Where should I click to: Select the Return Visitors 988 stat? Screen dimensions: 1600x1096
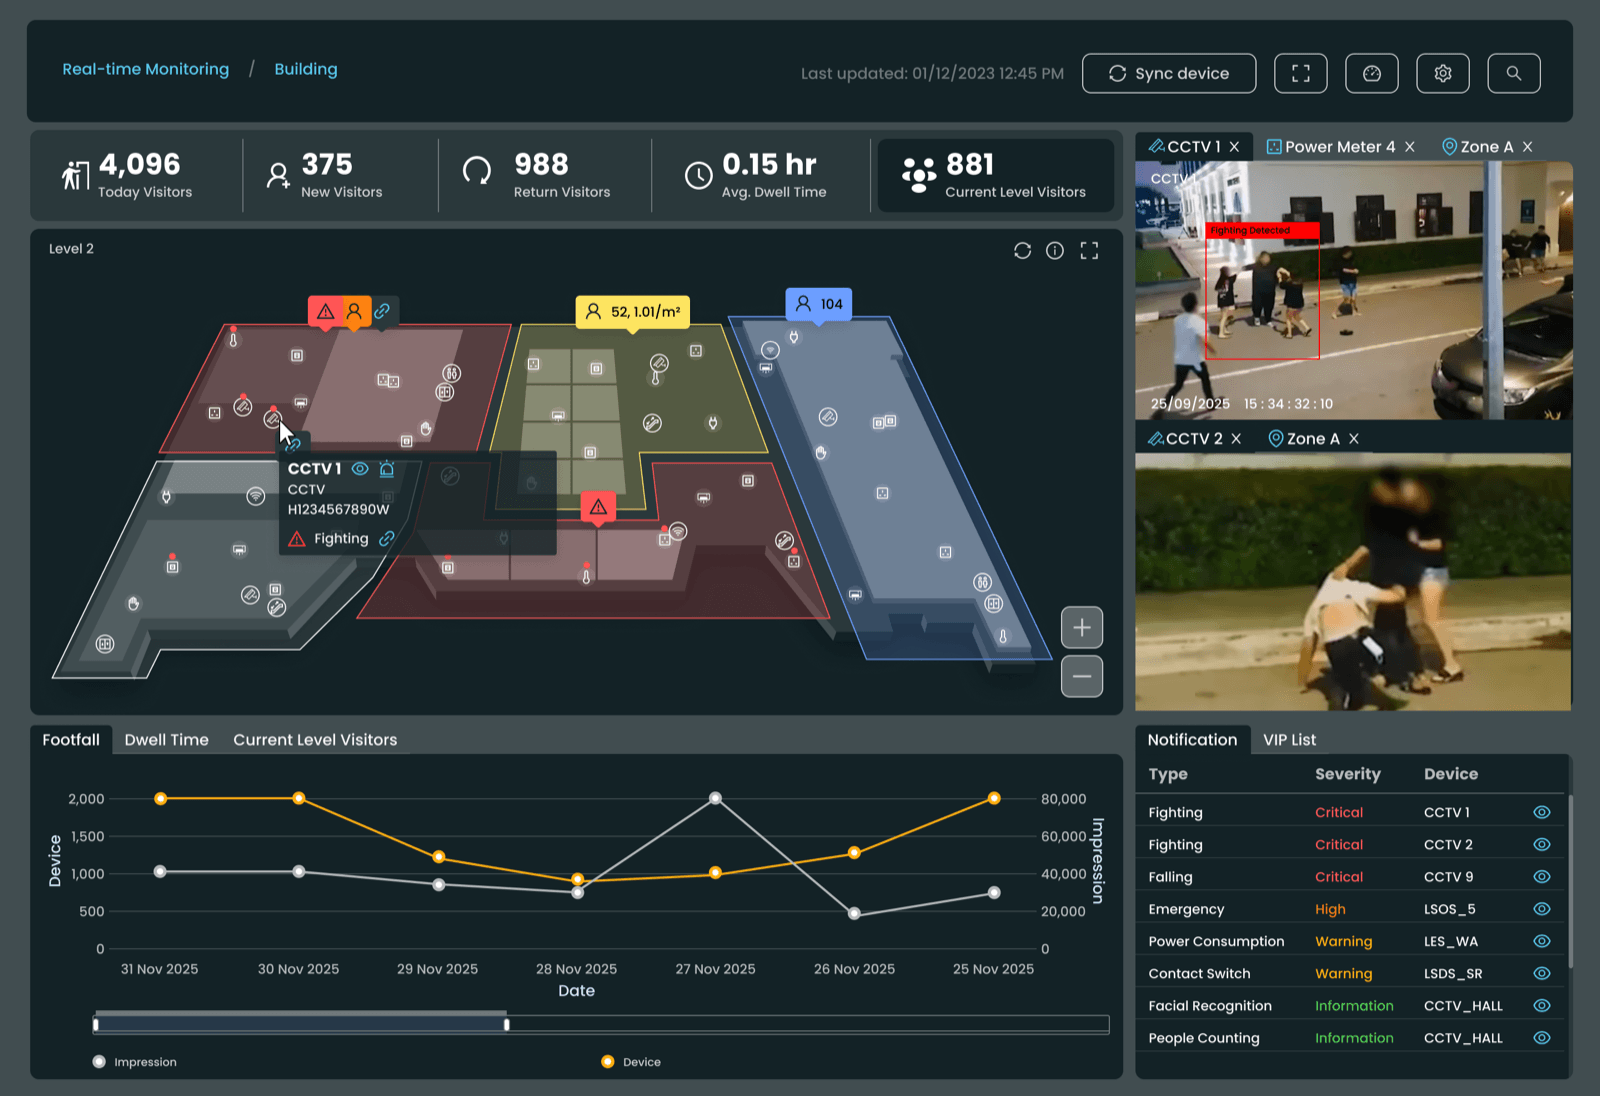click(537, 175)
